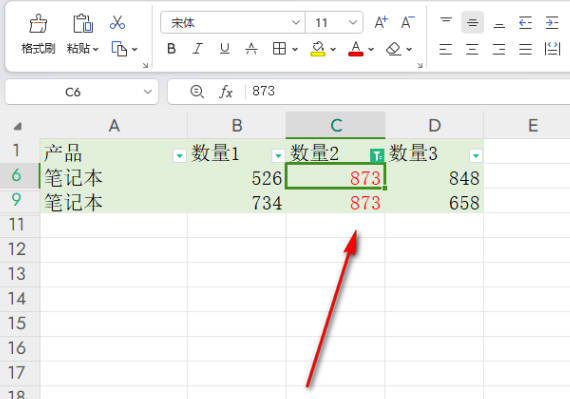
Task: Open the active 数量2 filter button
Action: pos(377,156)
